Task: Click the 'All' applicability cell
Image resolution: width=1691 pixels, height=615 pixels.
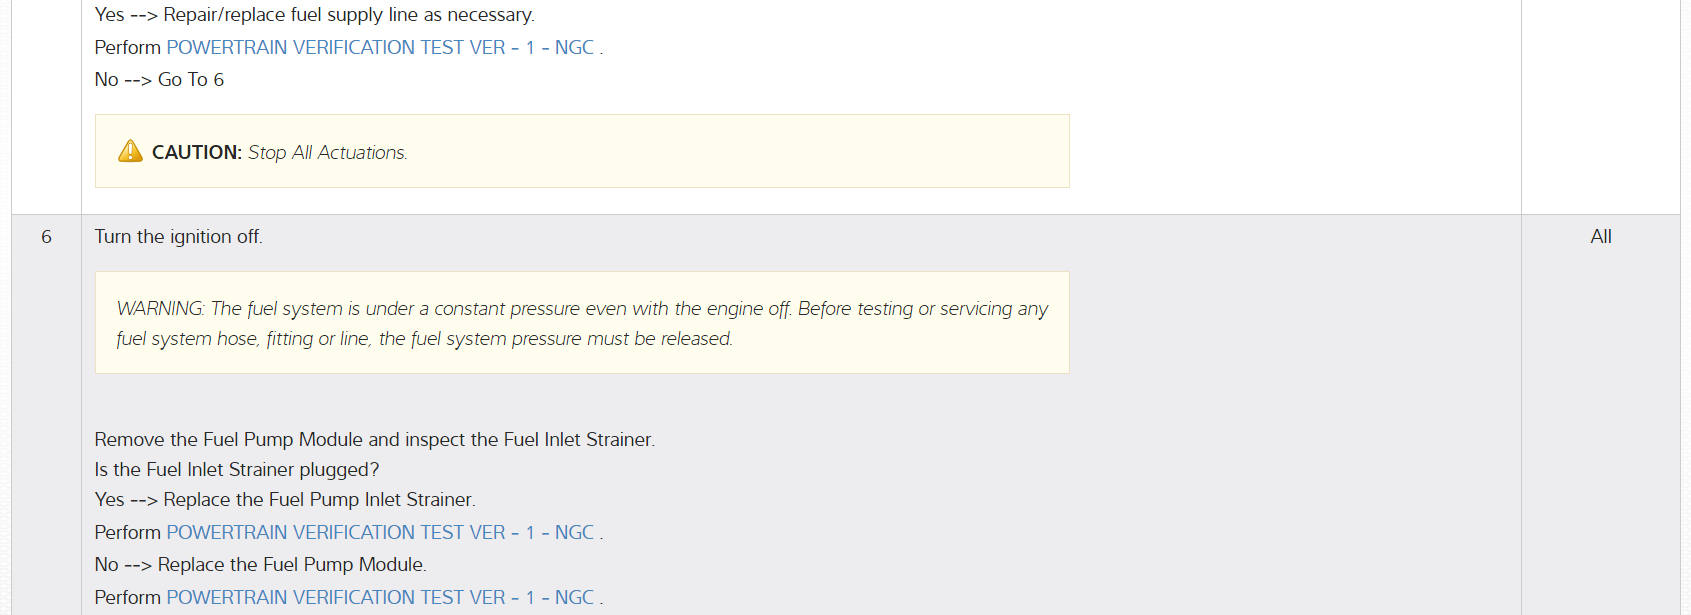Action: pyautogui.click(x=1600, y=237)
